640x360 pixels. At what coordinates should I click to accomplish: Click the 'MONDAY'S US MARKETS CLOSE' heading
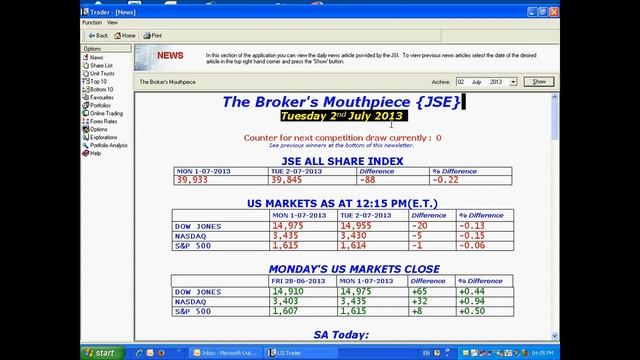[x=354, y=269]
